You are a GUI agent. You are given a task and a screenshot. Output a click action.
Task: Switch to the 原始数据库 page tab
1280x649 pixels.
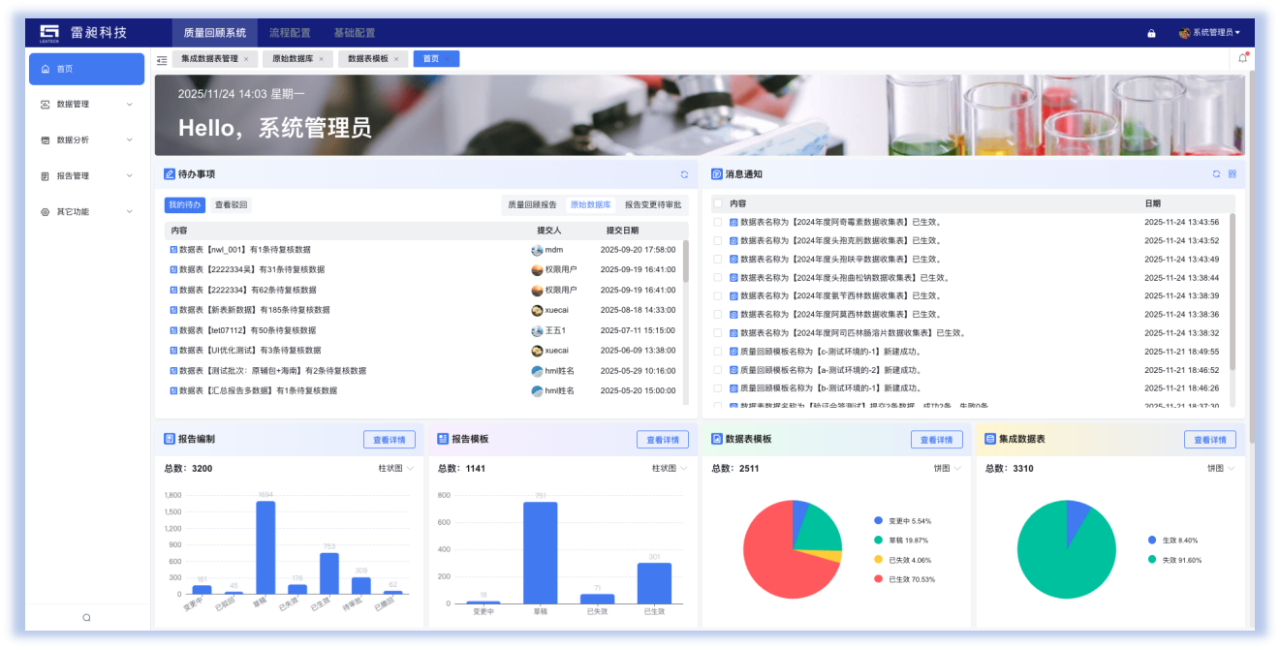point(288,59)
